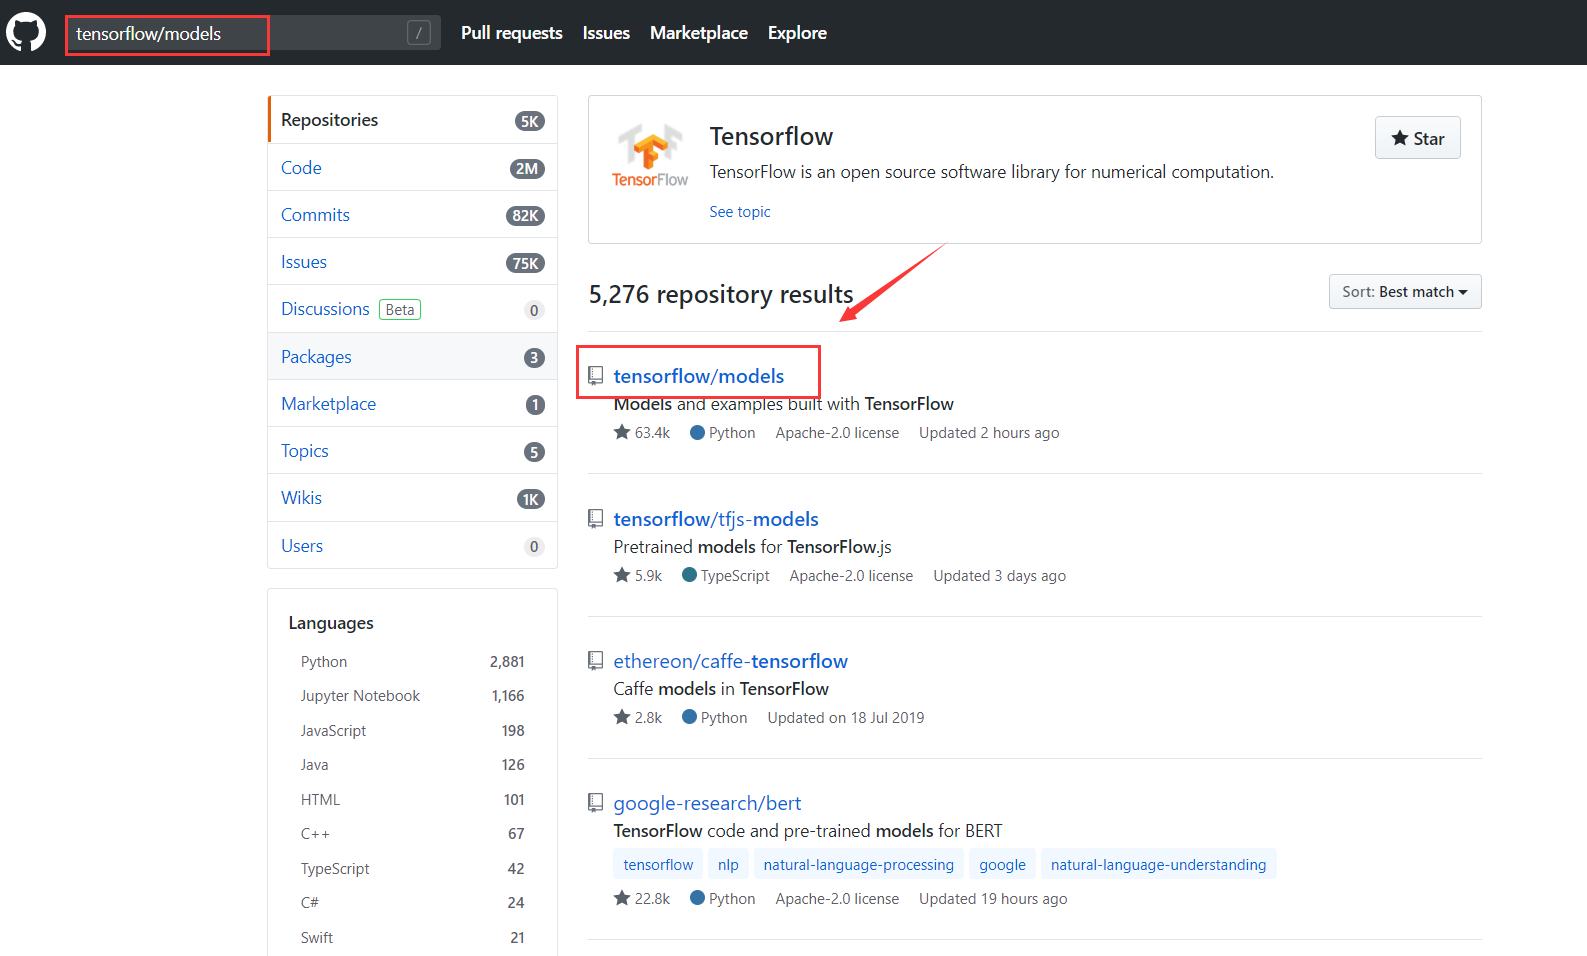The width and height of the screenshot is (1587, 956).
Task: Open Issues in the top navigation
Action: coord(606,33)
